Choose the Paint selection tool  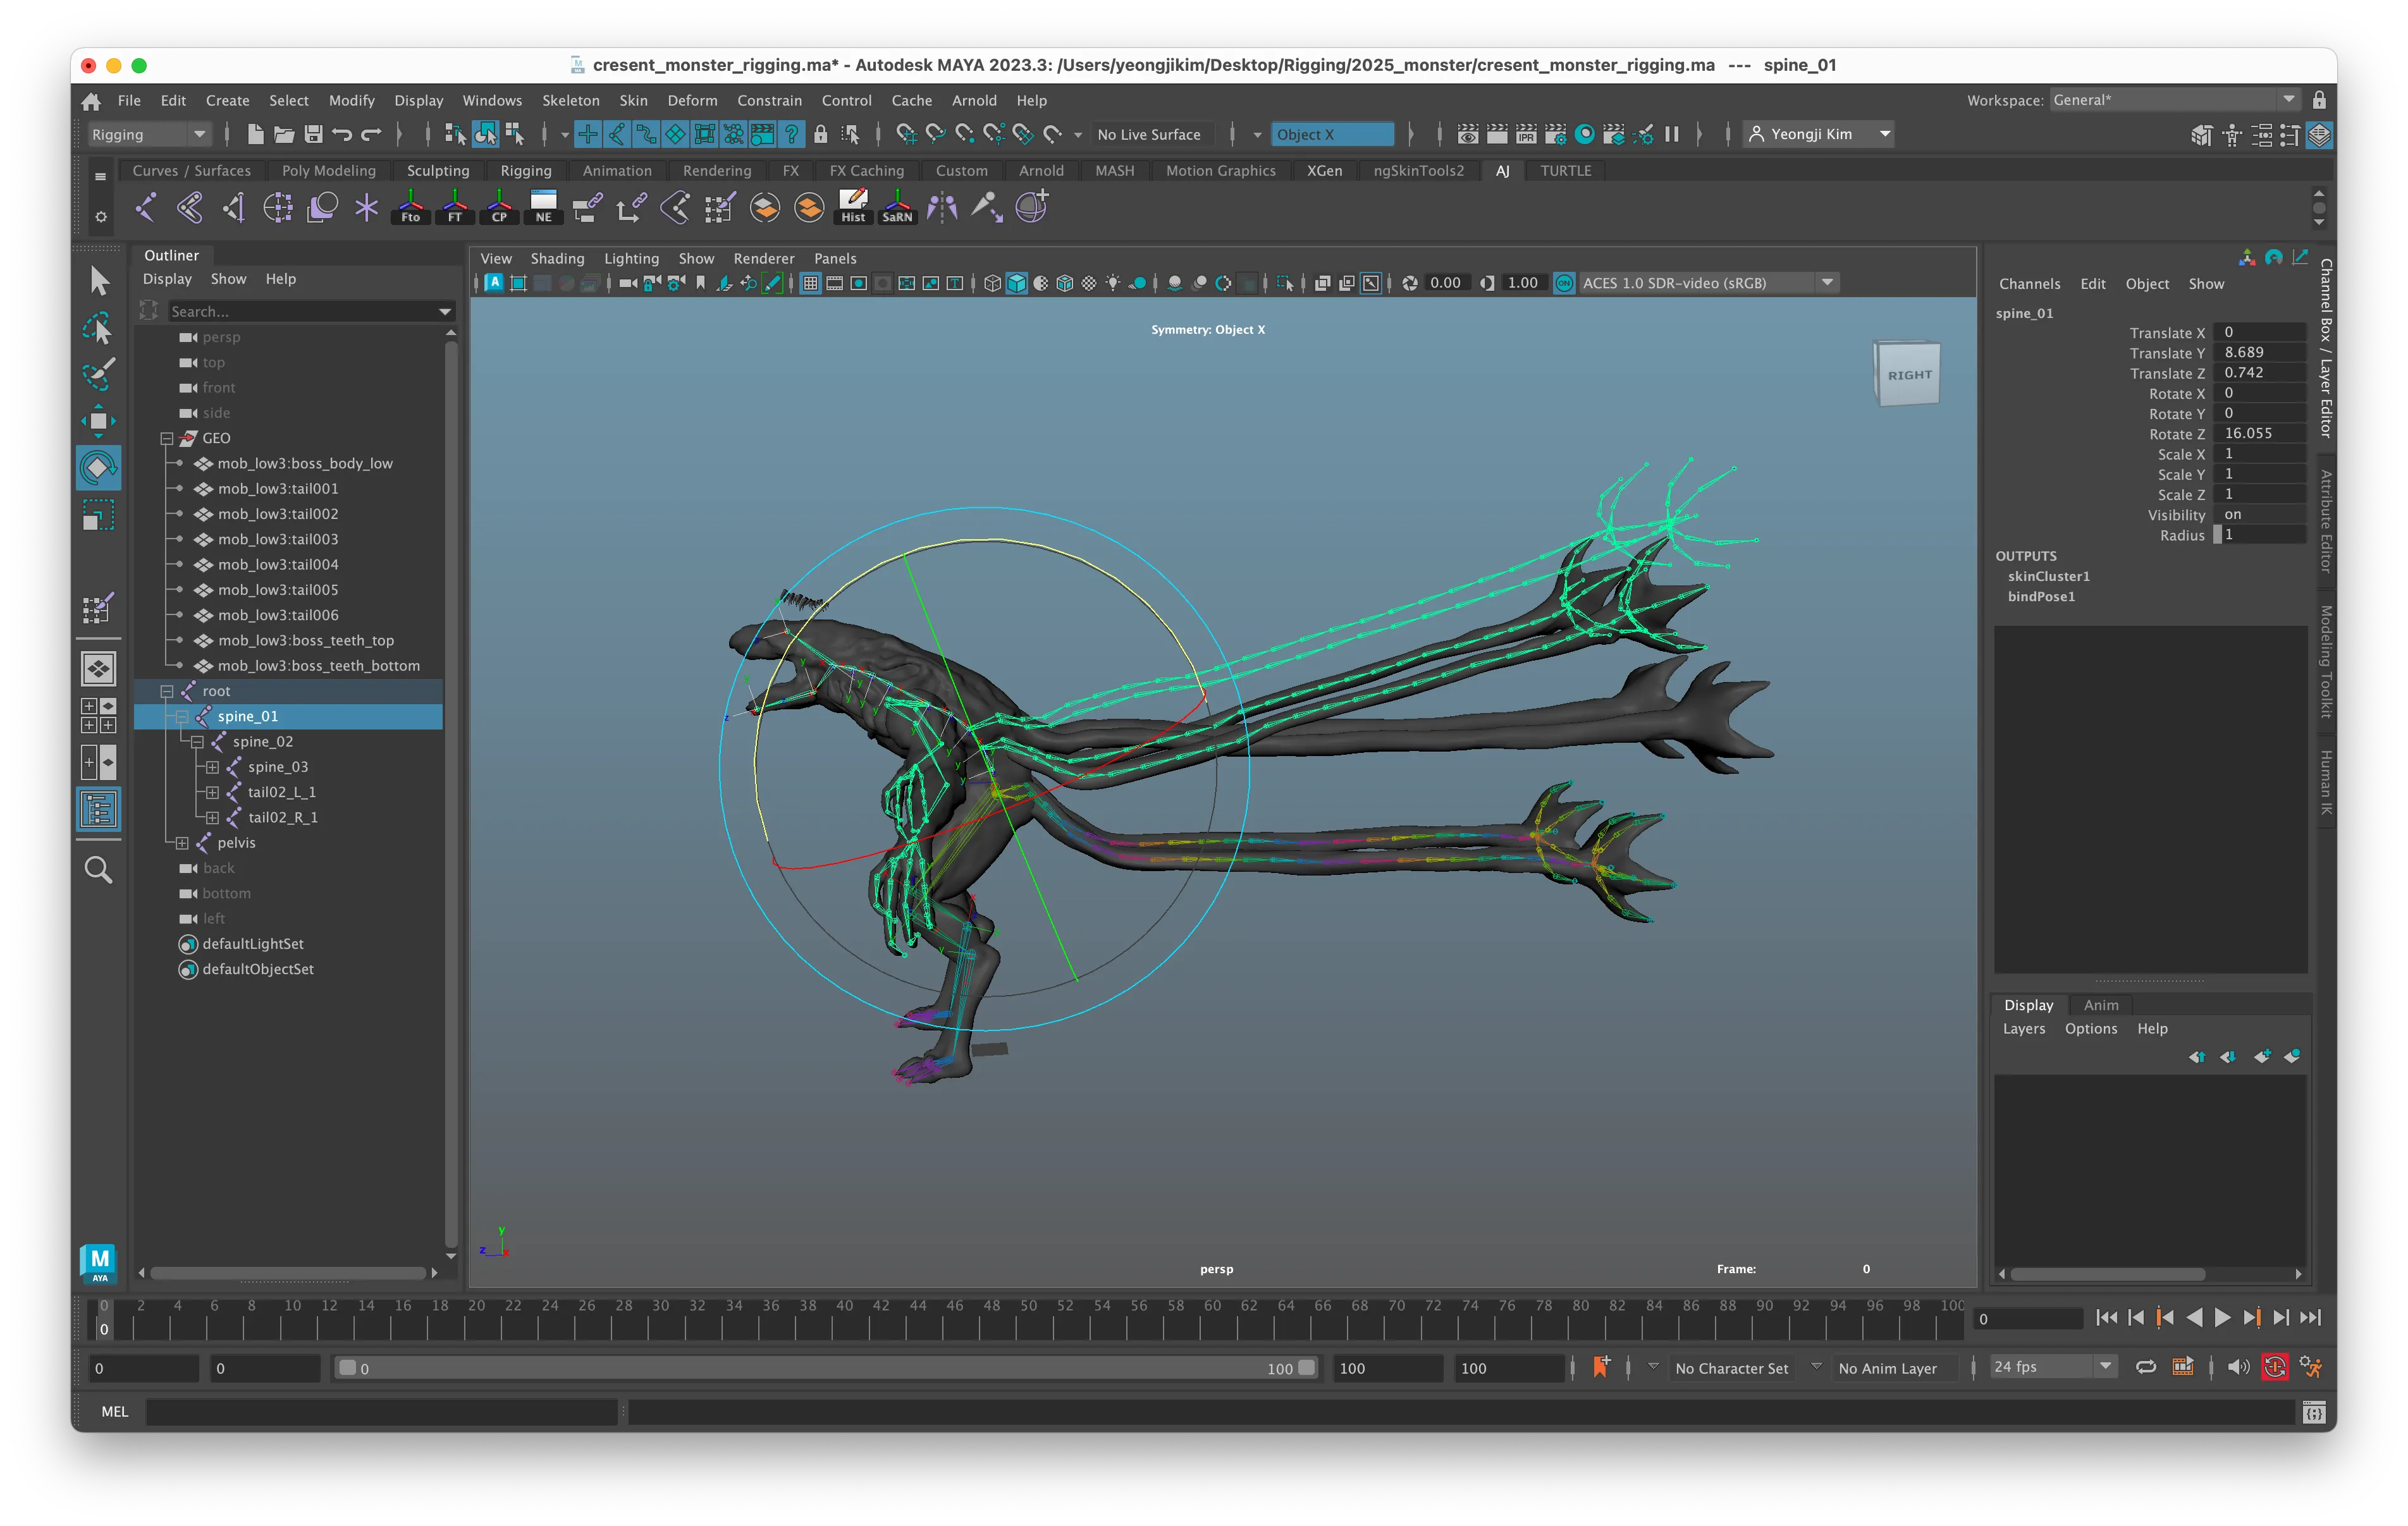98,374
